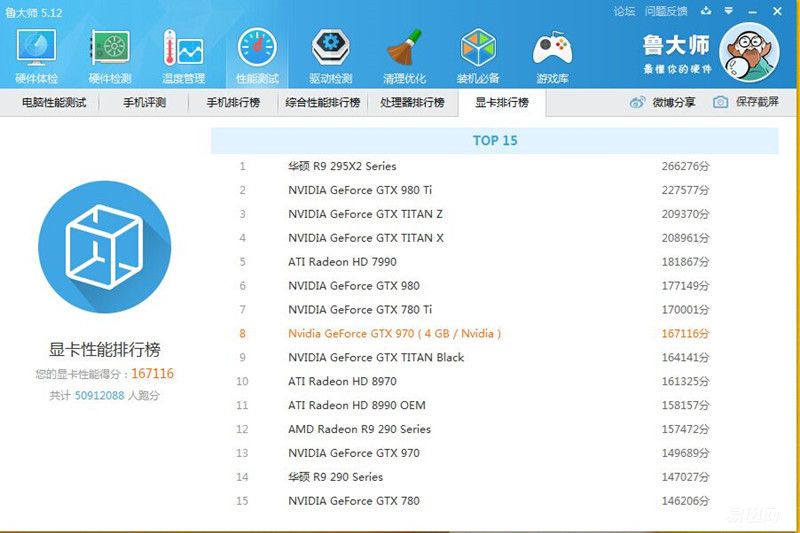
Task: Select highlighted Nvidia GeForce GTX 970 4 GB row
Action: coord(495,334)
